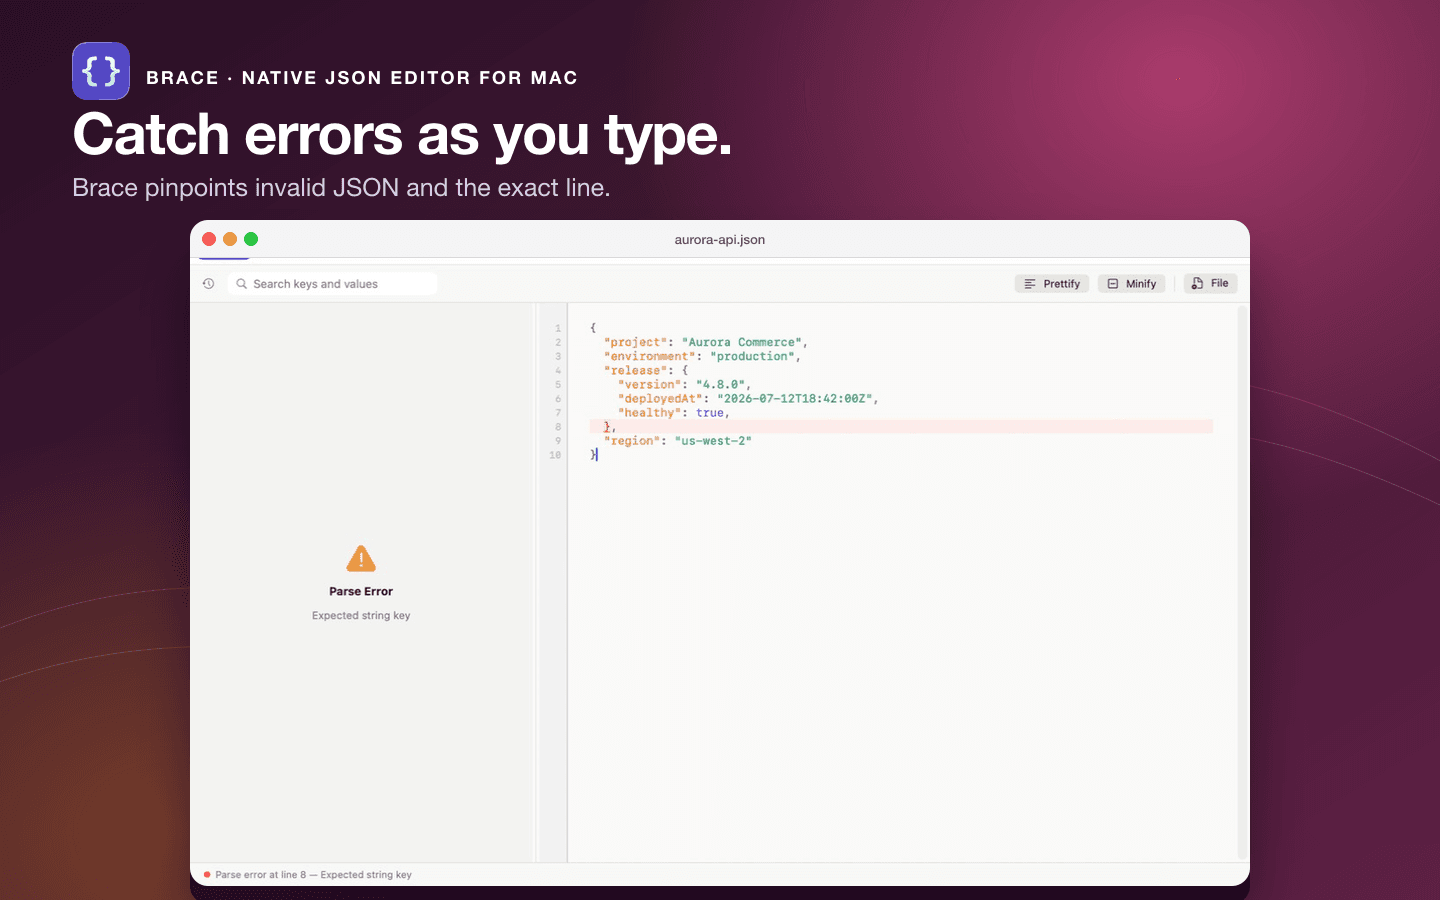Click the opening brace on line 1
1440x900 pixels.
pos(593,329)
